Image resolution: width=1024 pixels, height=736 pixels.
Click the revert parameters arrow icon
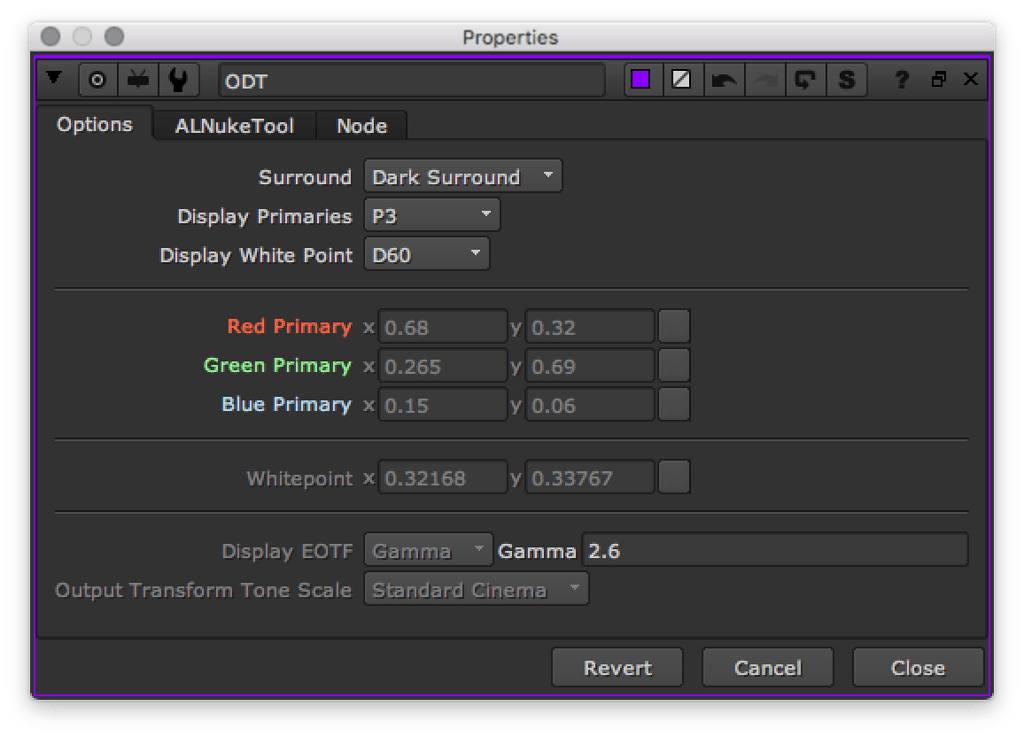pos(805,78)
